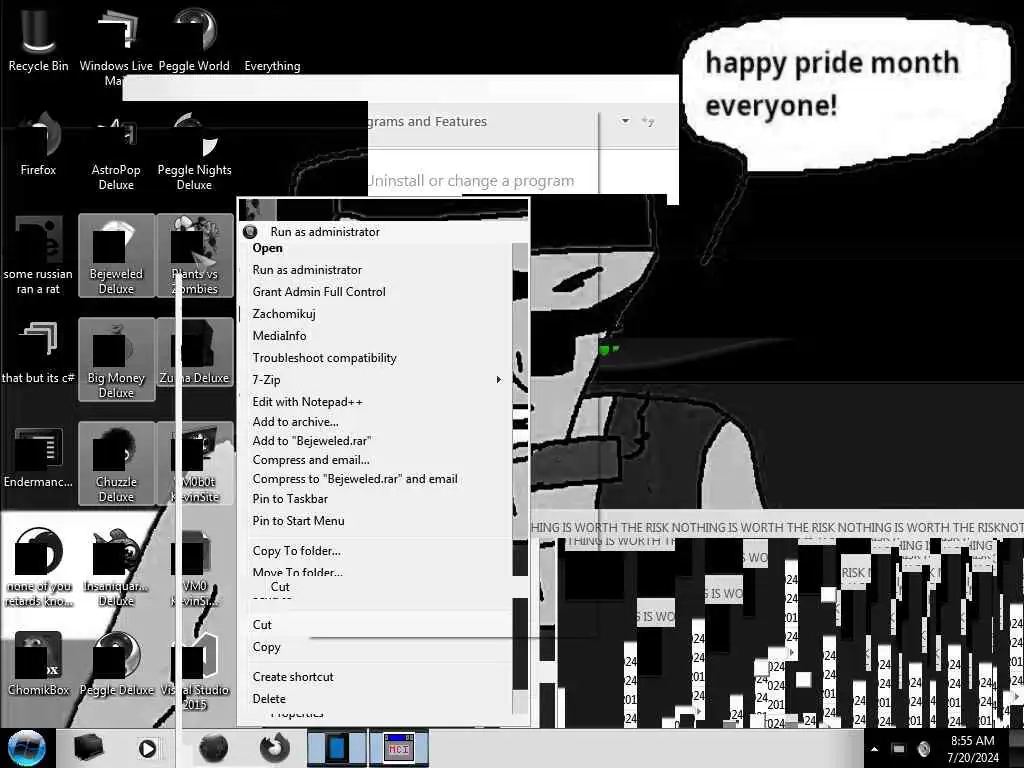
Task: Choose Troubleshoot compatibility
Action: pos(377,358)
